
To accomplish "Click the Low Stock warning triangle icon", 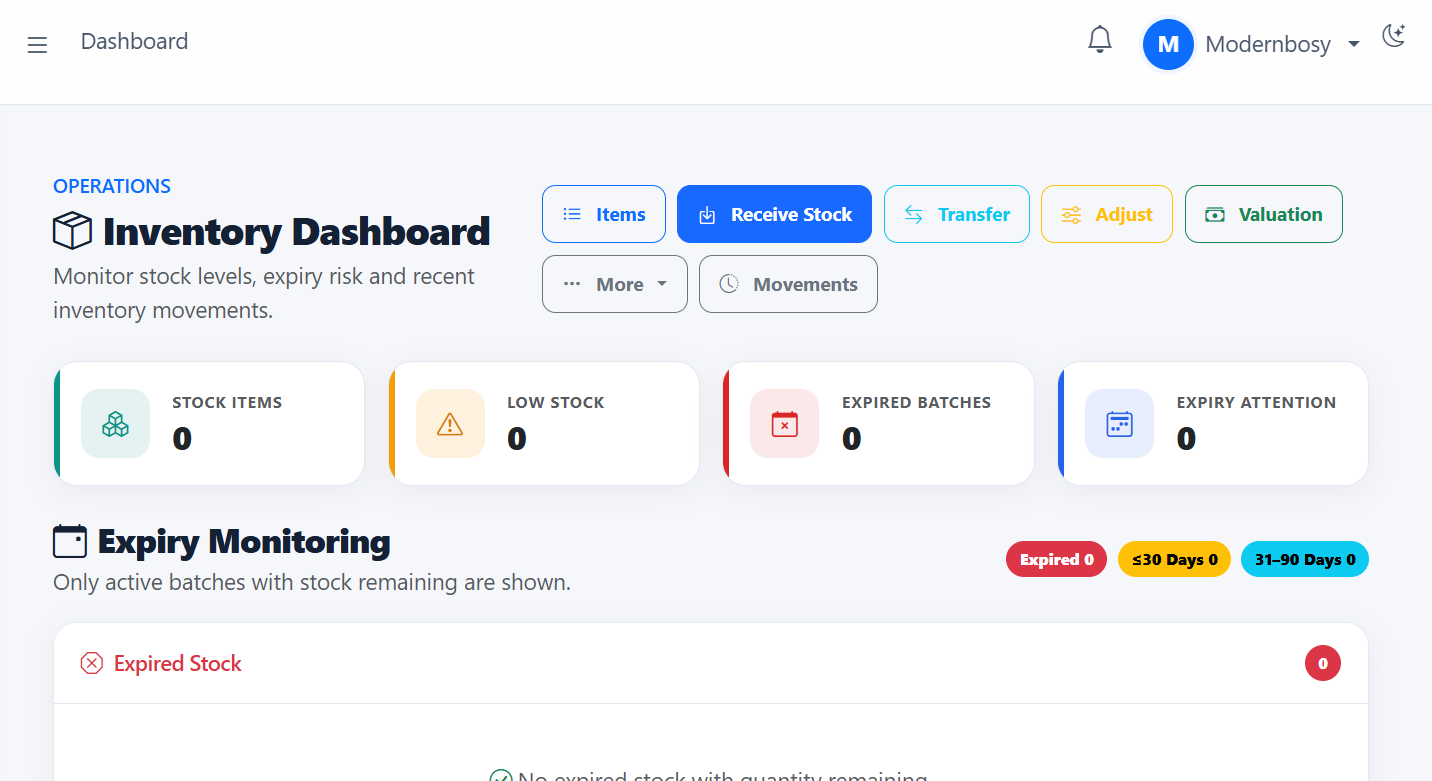I will point(450,424).
